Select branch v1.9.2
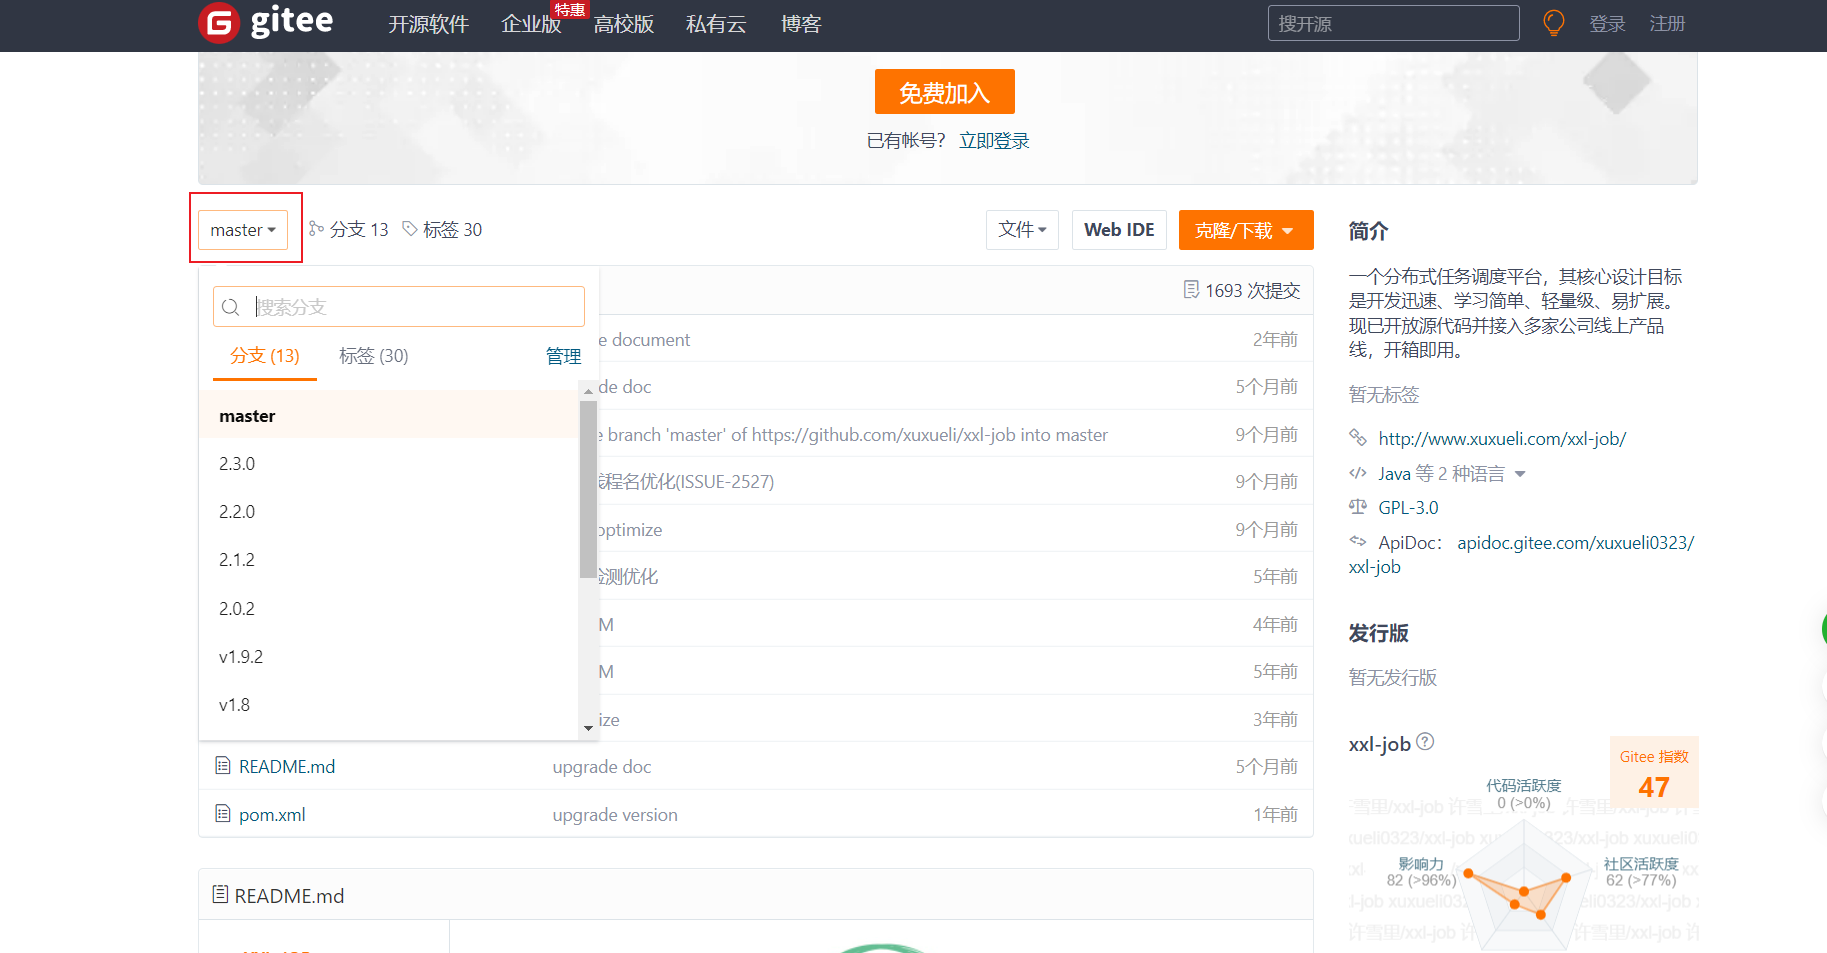The height and width of the screenshot is (953, 1827). (389, 657)
